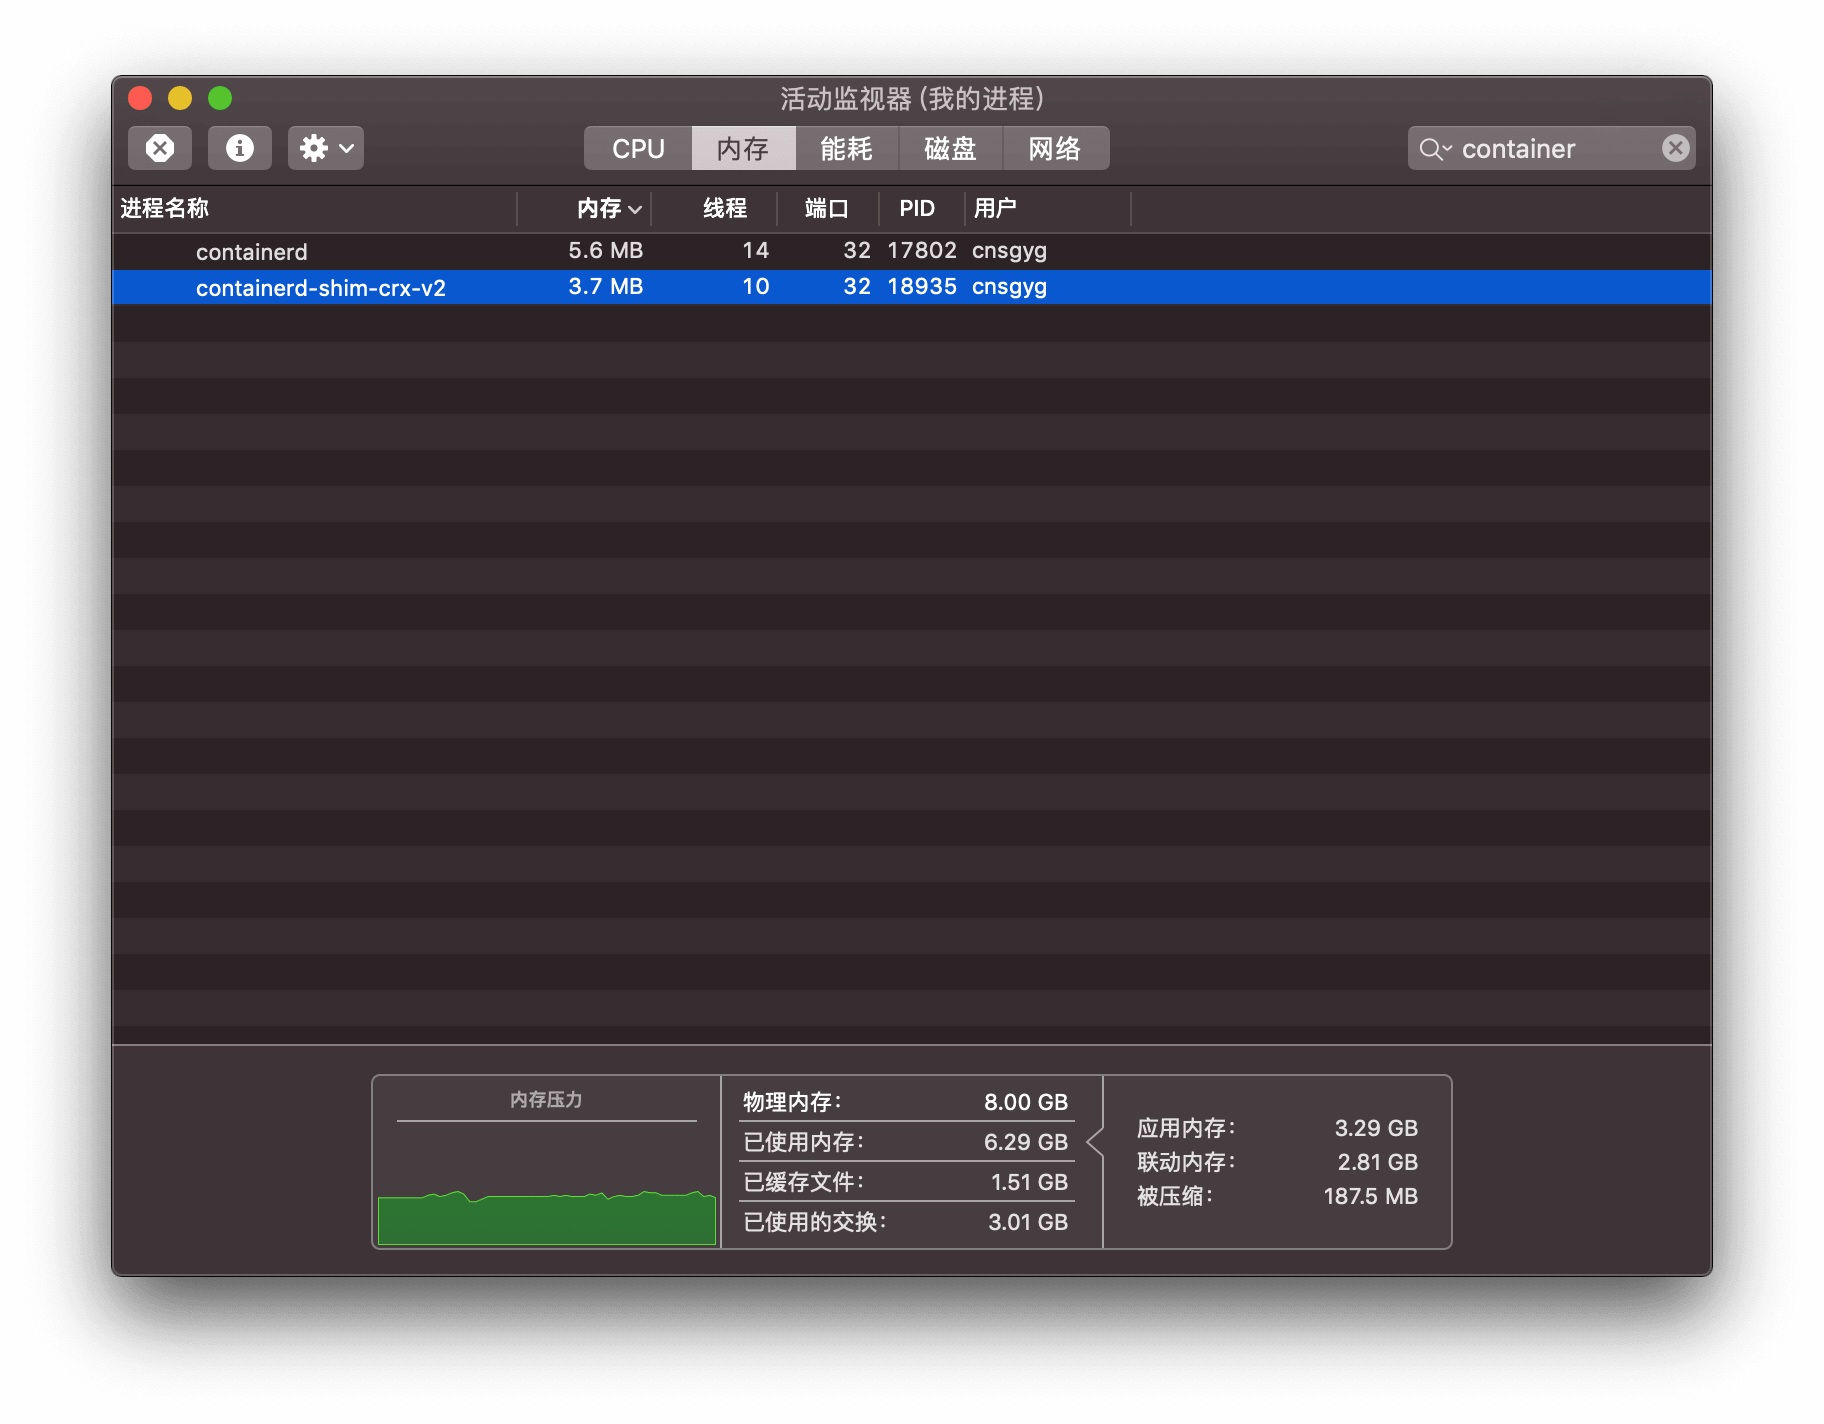
Task: Clear the container search field
Action: 1676,148
